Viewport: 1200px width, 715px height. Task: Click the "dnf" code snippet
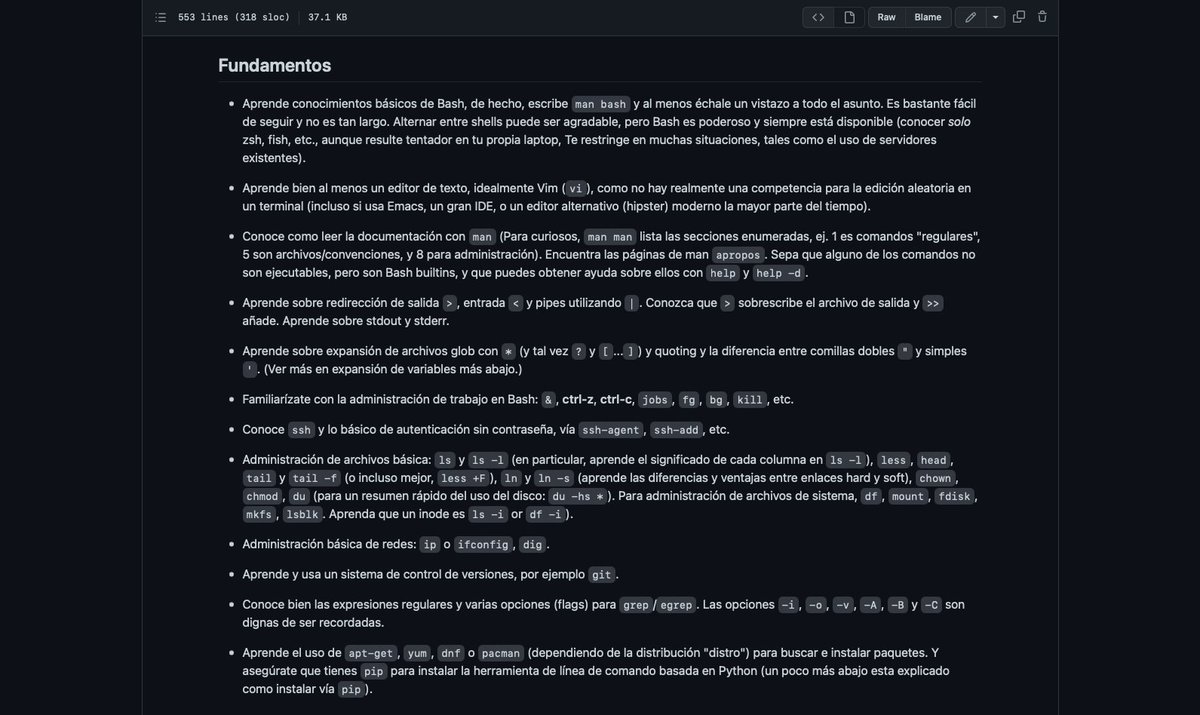click(x=450, y=653)
